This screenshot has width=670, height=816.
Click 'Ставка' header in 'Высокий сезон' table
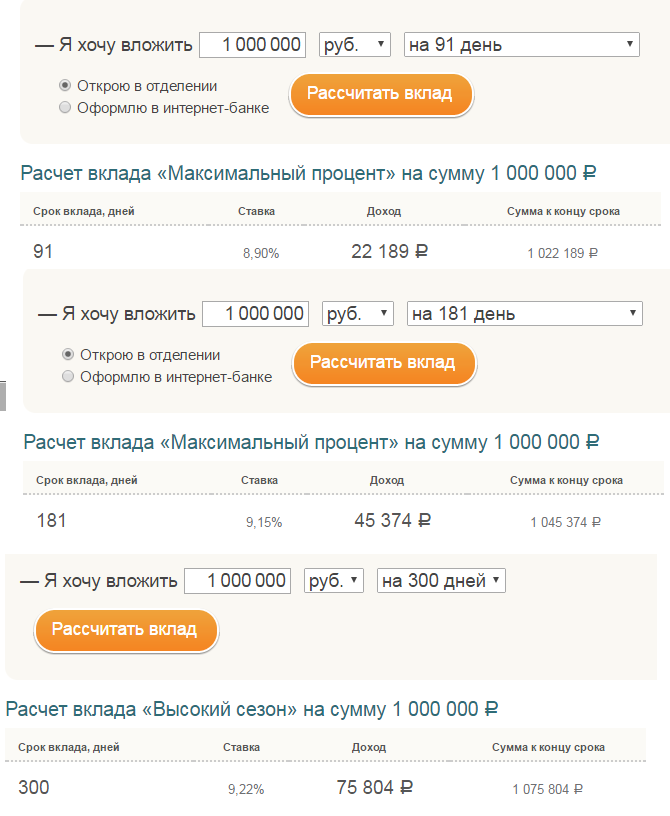(243, 748)
